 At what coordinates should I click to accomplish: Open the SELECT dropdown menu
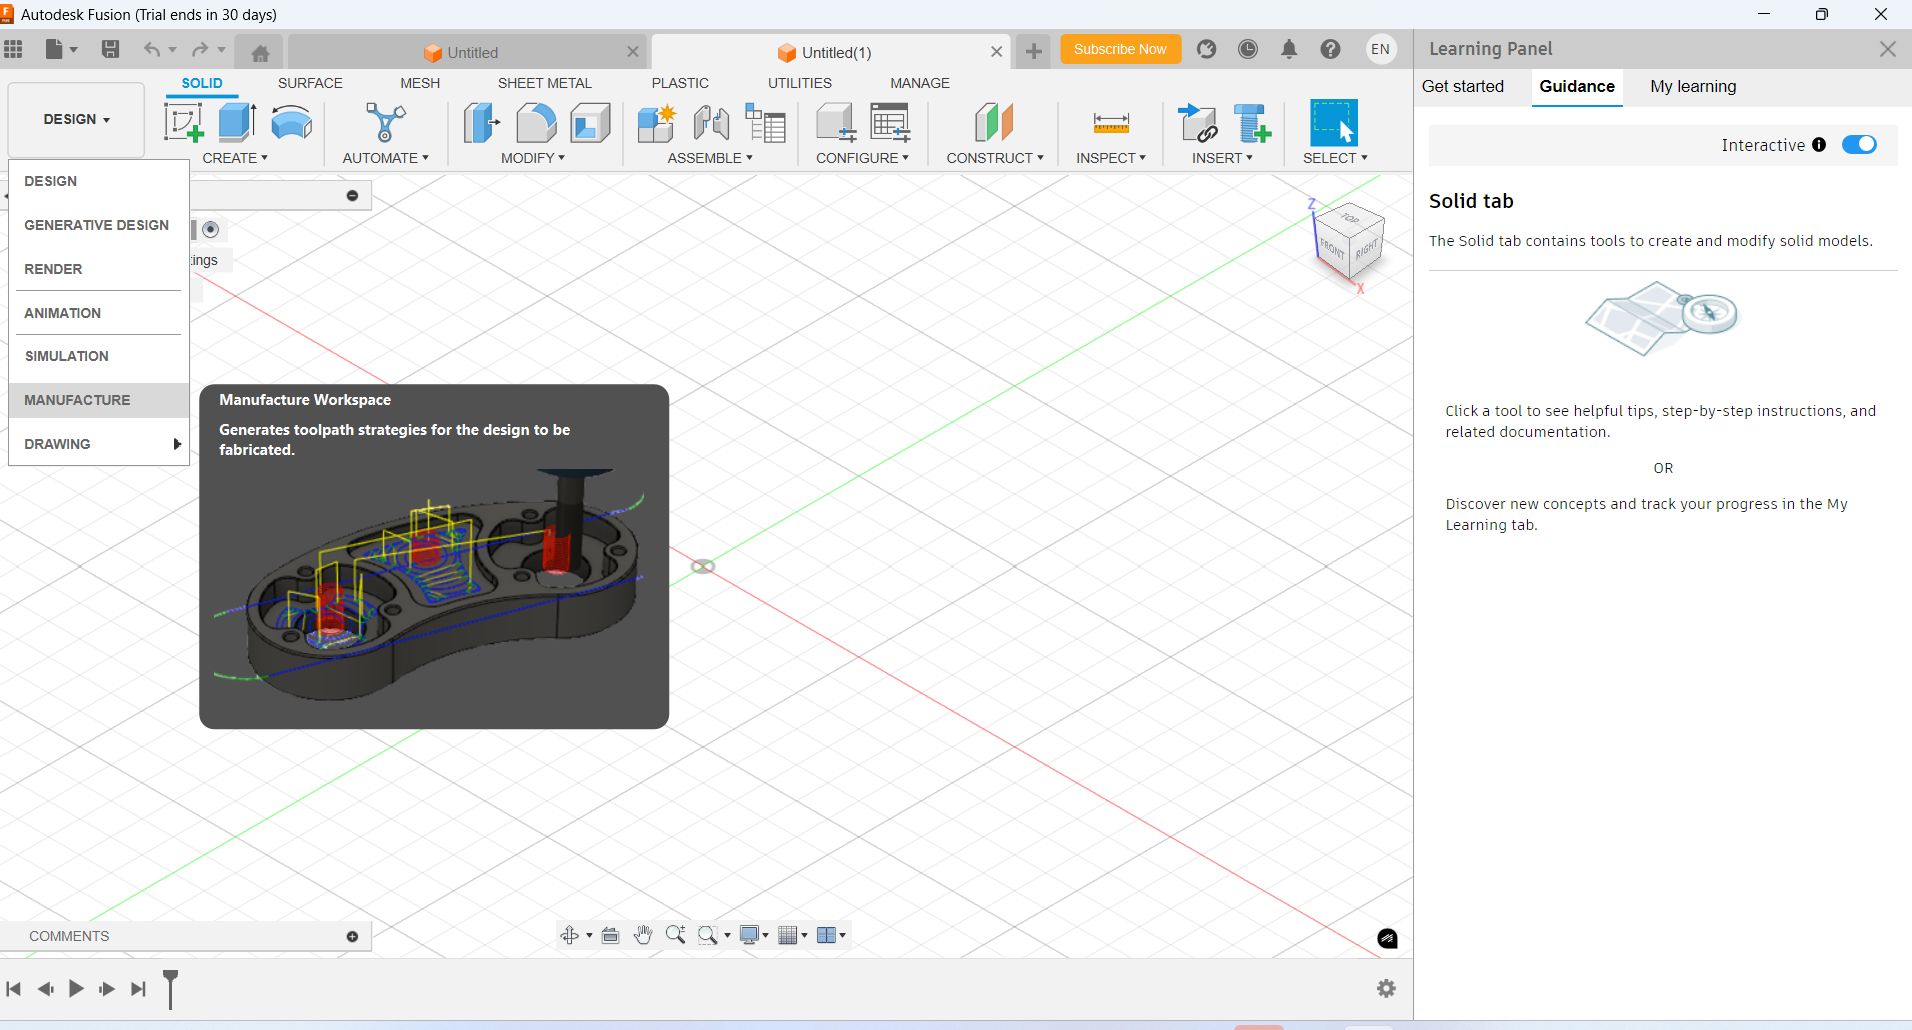pyautogui.click(x=1335, y=158)
